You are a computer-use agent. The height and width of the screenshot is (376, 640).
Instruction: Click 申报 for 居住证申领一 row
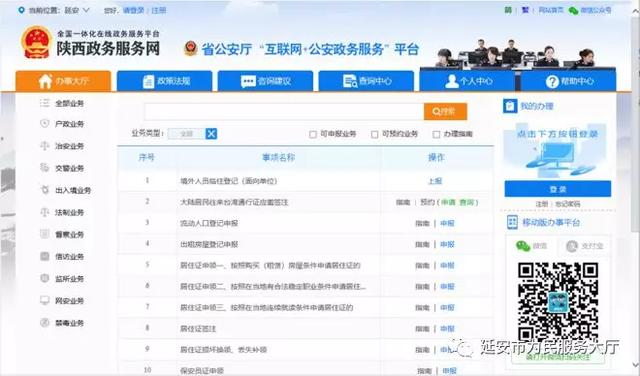coord(447,266)
